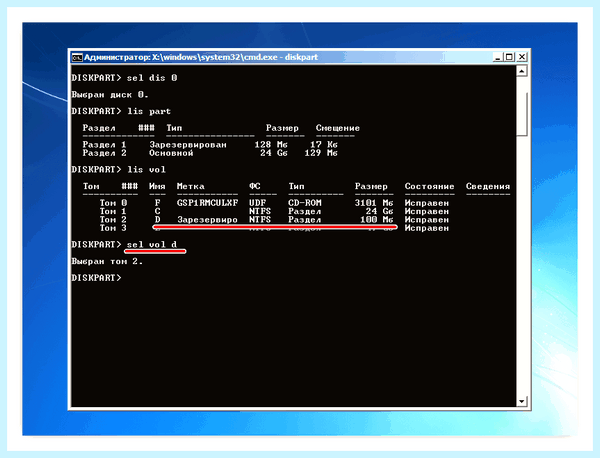
Task: Click the drive letter 'F' in volume list
Action: [157, 203]
